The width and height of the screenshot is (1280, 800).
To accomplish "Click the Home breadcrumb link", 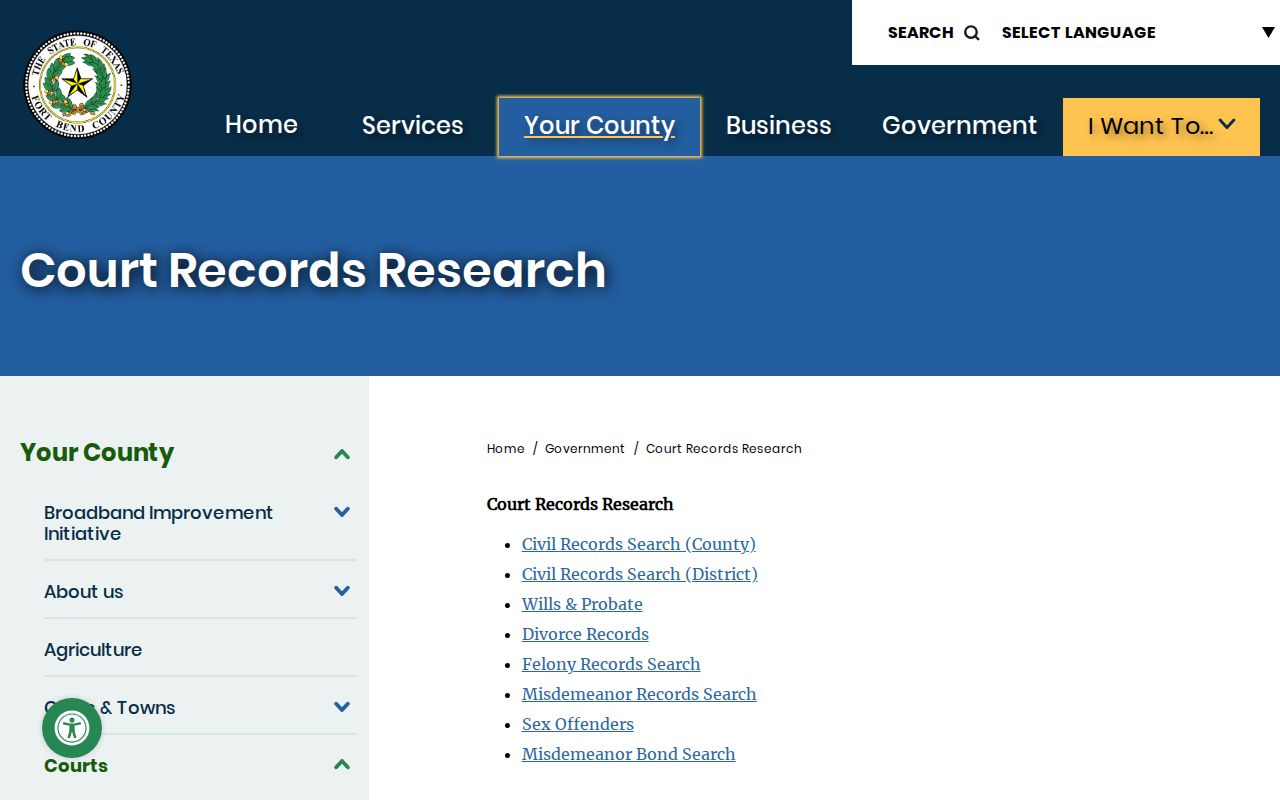I will pos(505,449).
